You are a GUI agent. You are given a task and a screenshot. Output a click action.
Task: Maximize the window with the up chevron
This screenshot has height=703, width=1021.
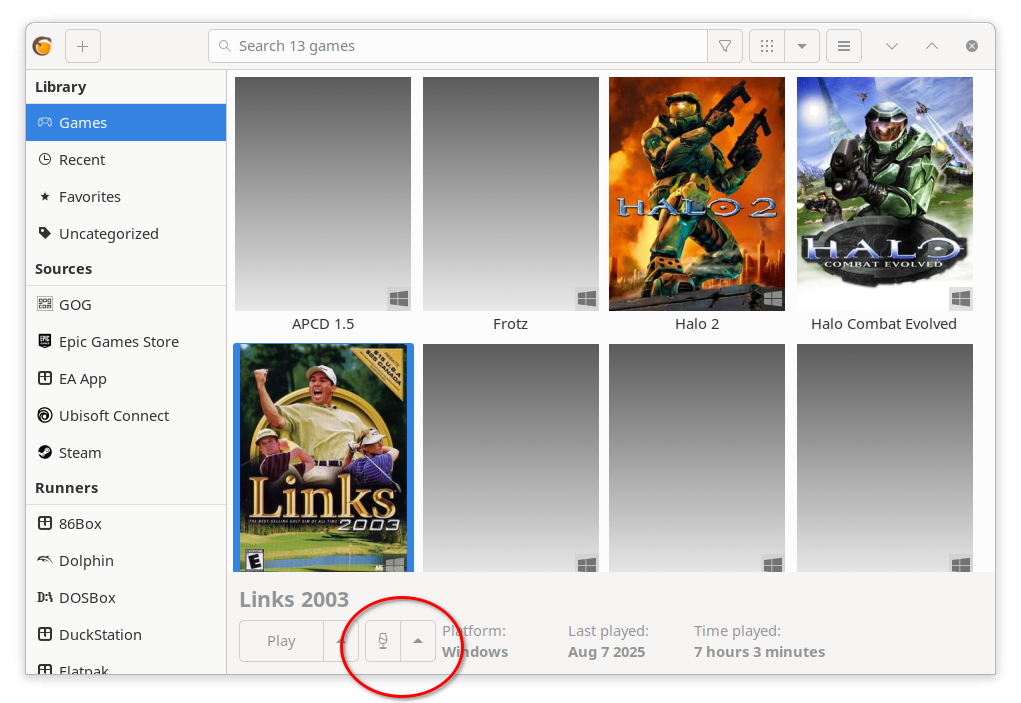coord(932,46)
